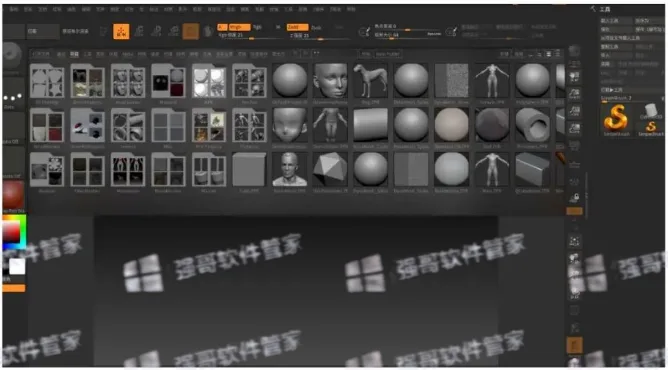Toggle the dim orange Gizmo 3D button
This screenshot has width=668, height=370.
[190, 31]
